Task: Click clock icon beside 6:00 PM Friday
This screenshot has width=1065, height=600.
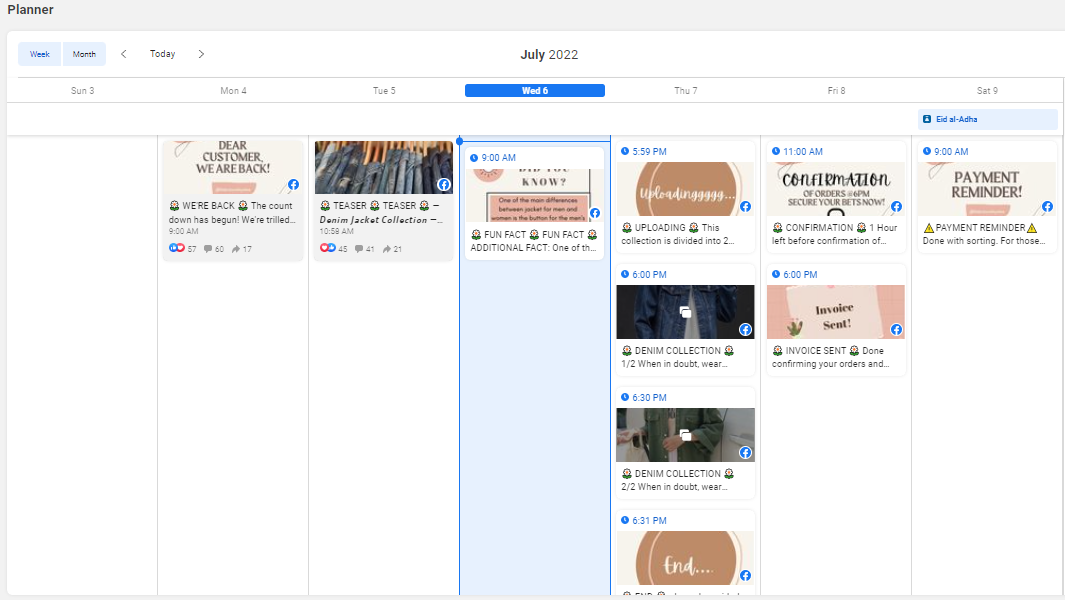Action: (x=776, y=275)
